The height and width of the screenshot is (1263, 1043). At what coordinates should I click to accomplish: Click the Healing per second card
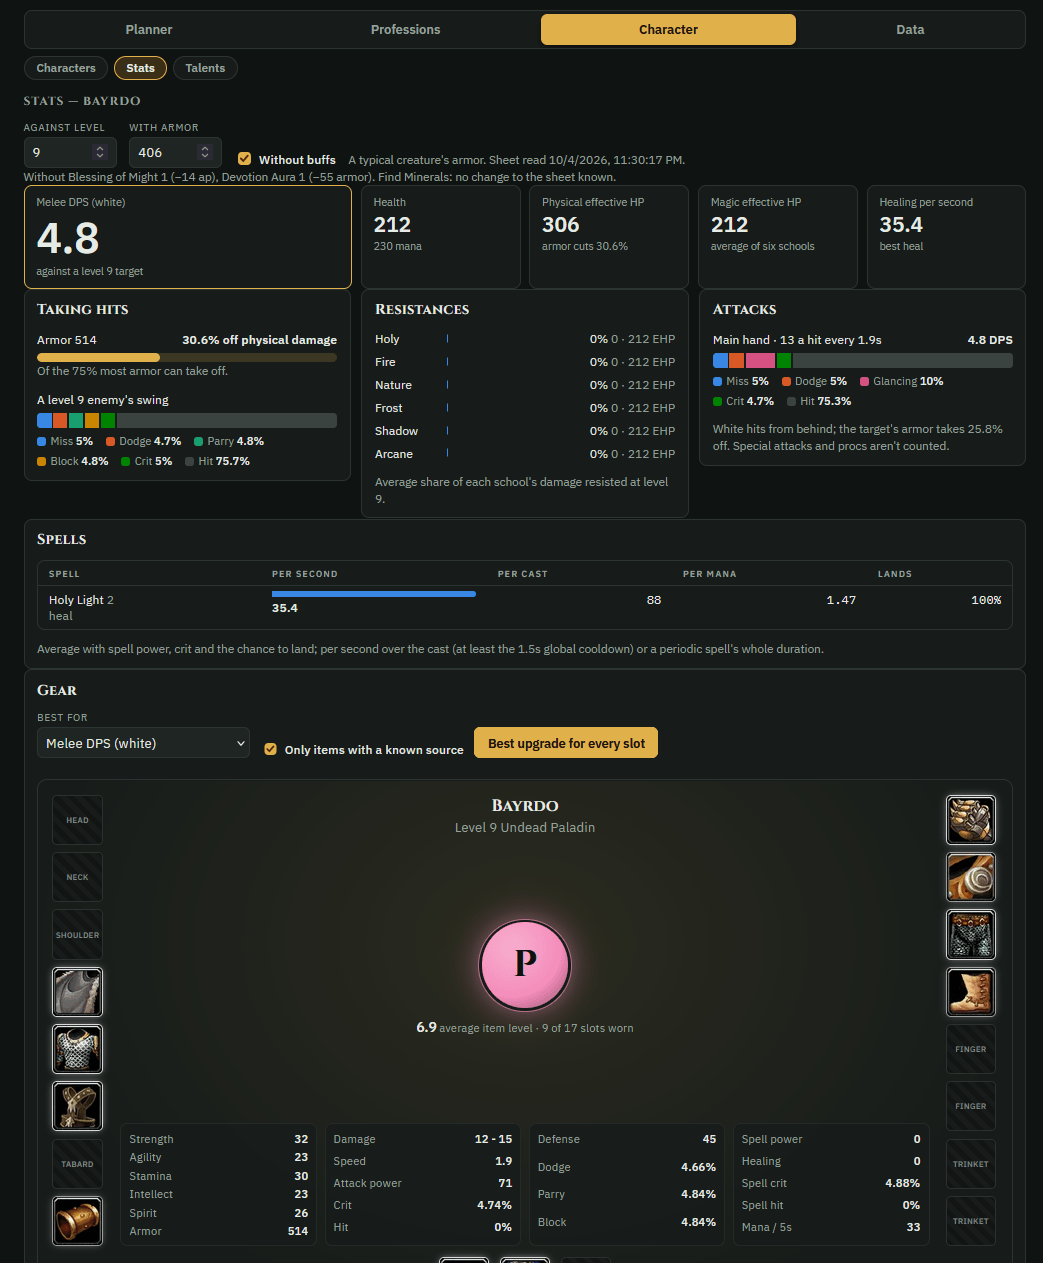coord(946,237)
